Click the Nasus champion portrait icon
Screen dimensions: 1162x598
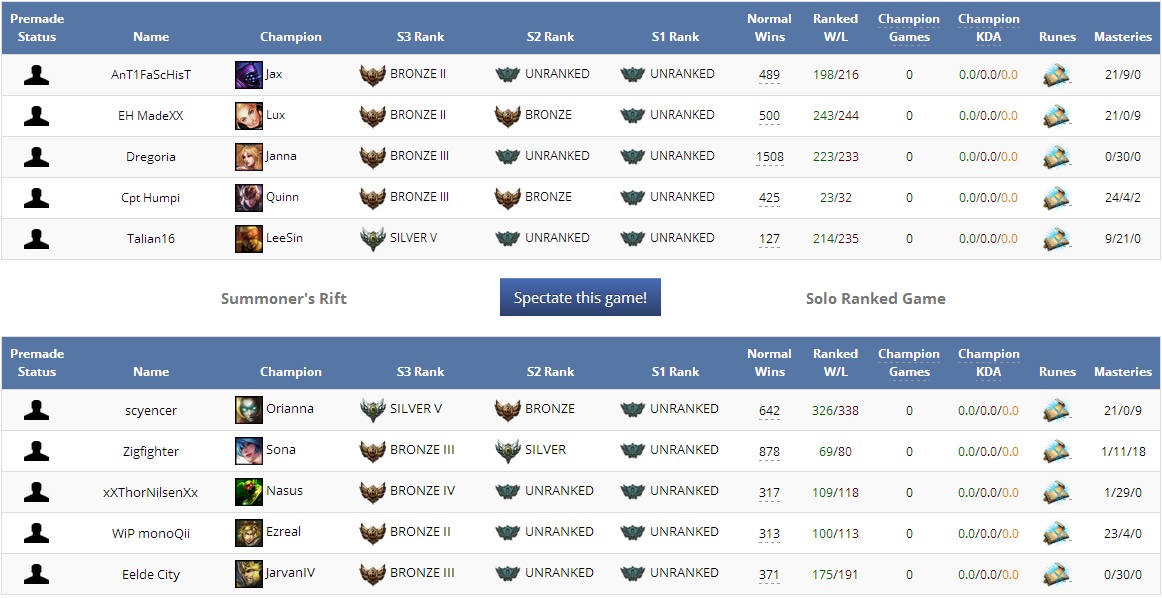point(249,492)
